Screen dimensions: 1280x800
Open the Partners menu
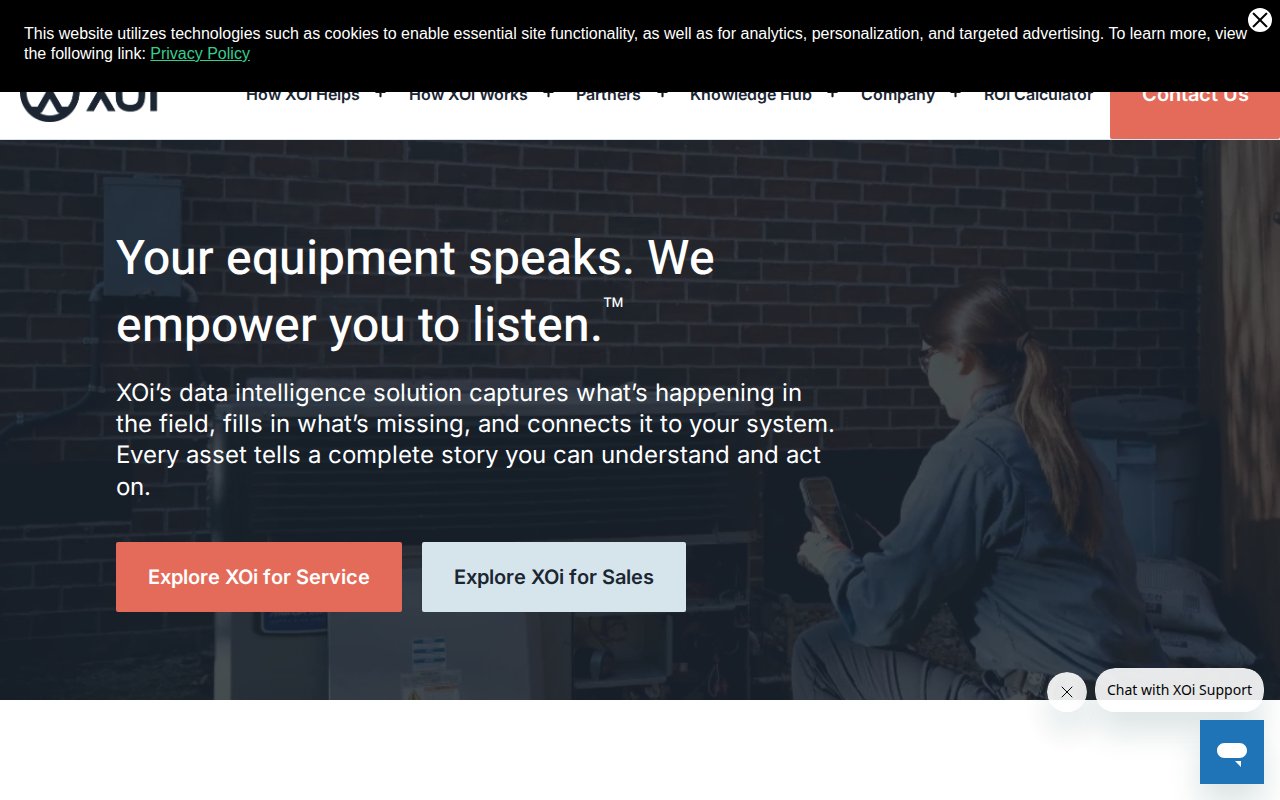click(608, 98)
